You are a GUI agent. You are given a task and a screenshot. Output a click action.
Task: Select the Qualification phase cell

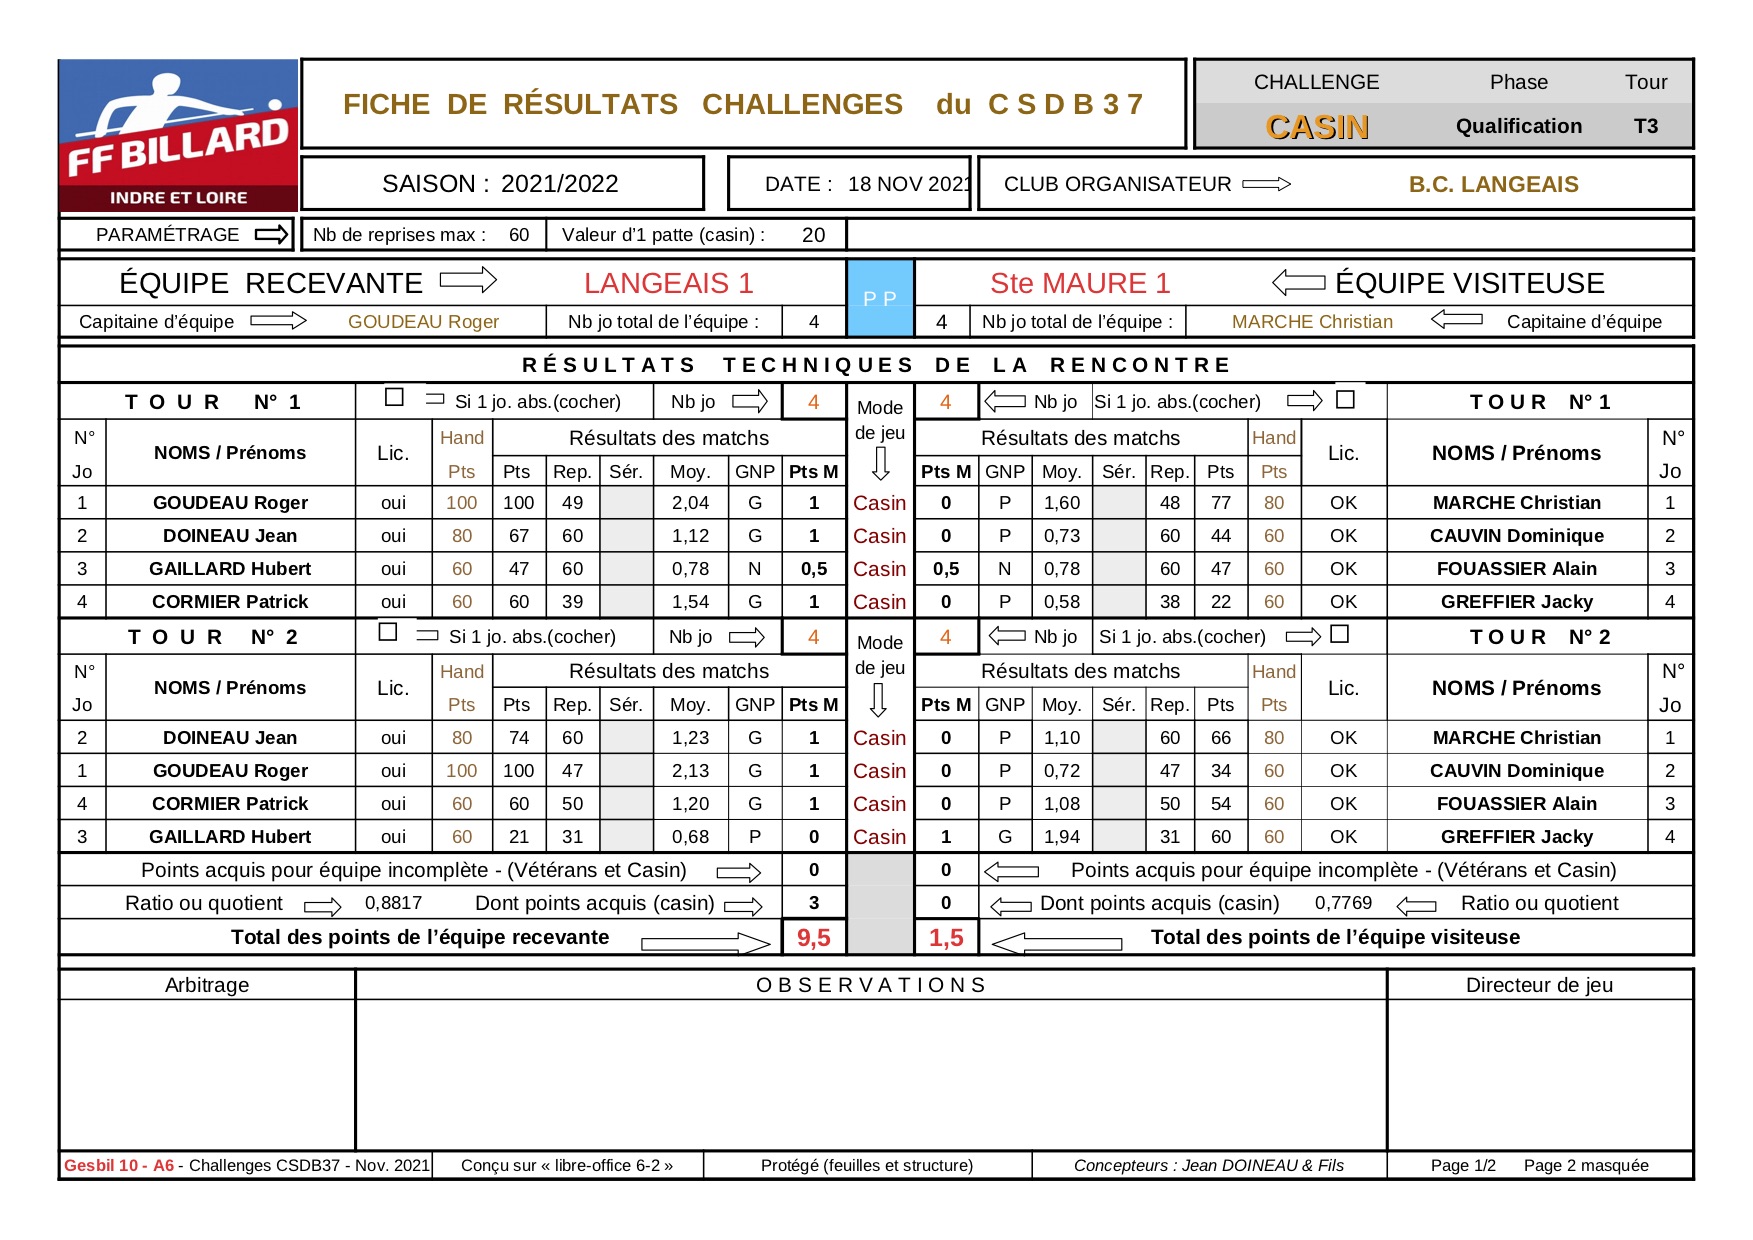tap(1518, 126)
